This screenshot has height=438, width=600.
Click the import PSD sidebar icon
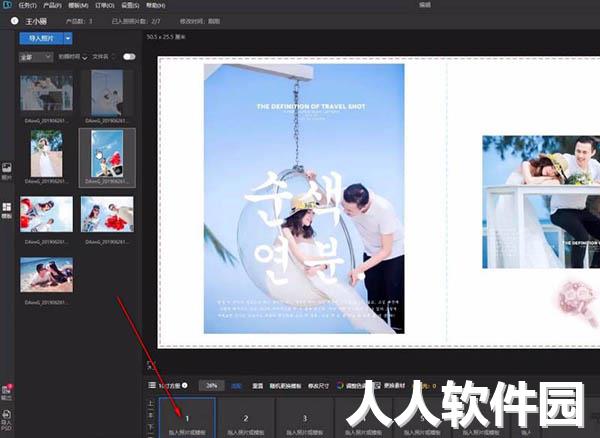7,420
